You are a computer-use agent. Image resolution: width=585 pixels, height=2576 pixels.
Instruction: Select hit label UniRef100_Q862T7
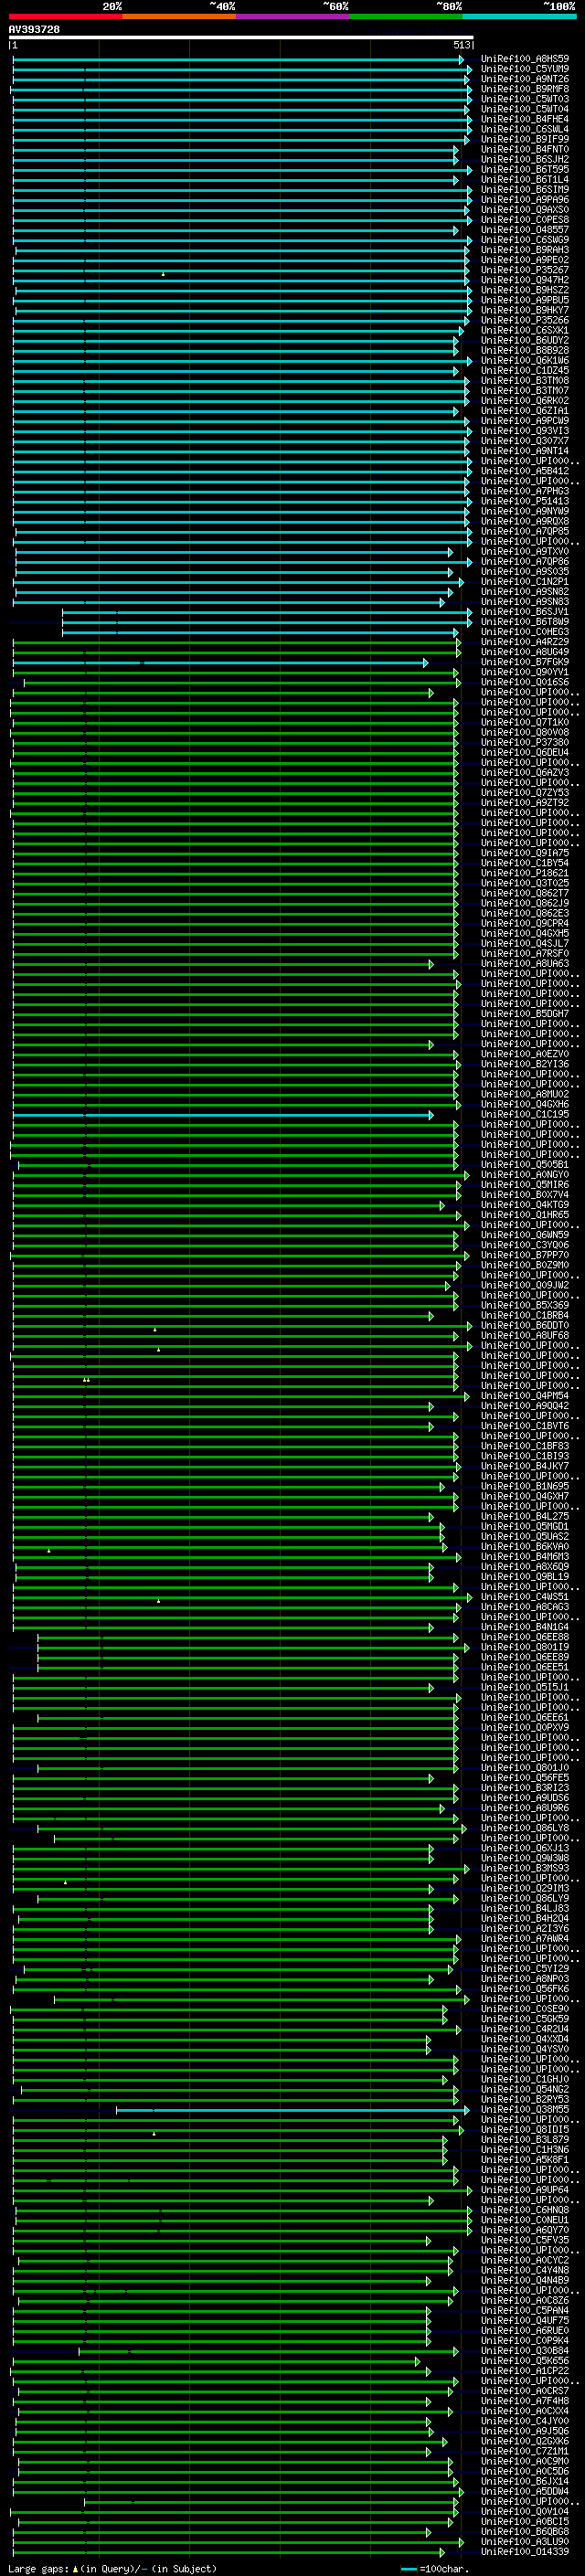point(525,893)
